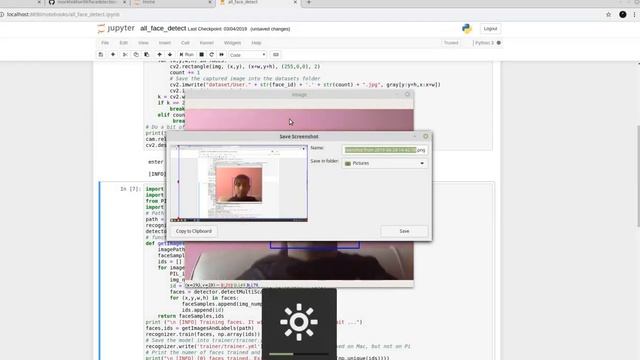Switch to the Home browser tab
Screen dimensions: 640x360
point(172,2)
